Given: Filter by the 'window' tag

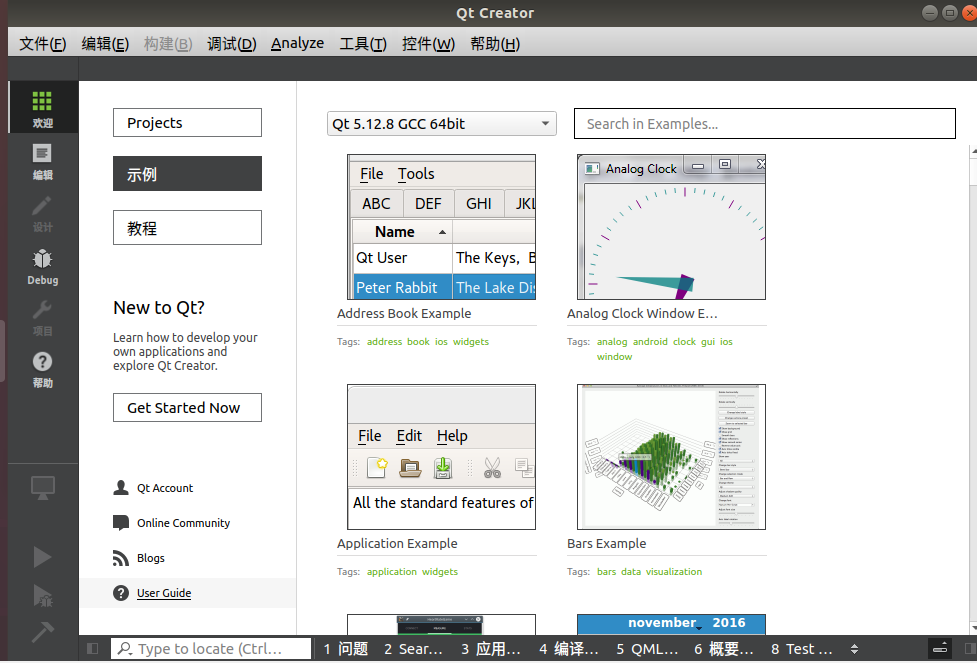Looking at the screenshot, I should point(614,356).
